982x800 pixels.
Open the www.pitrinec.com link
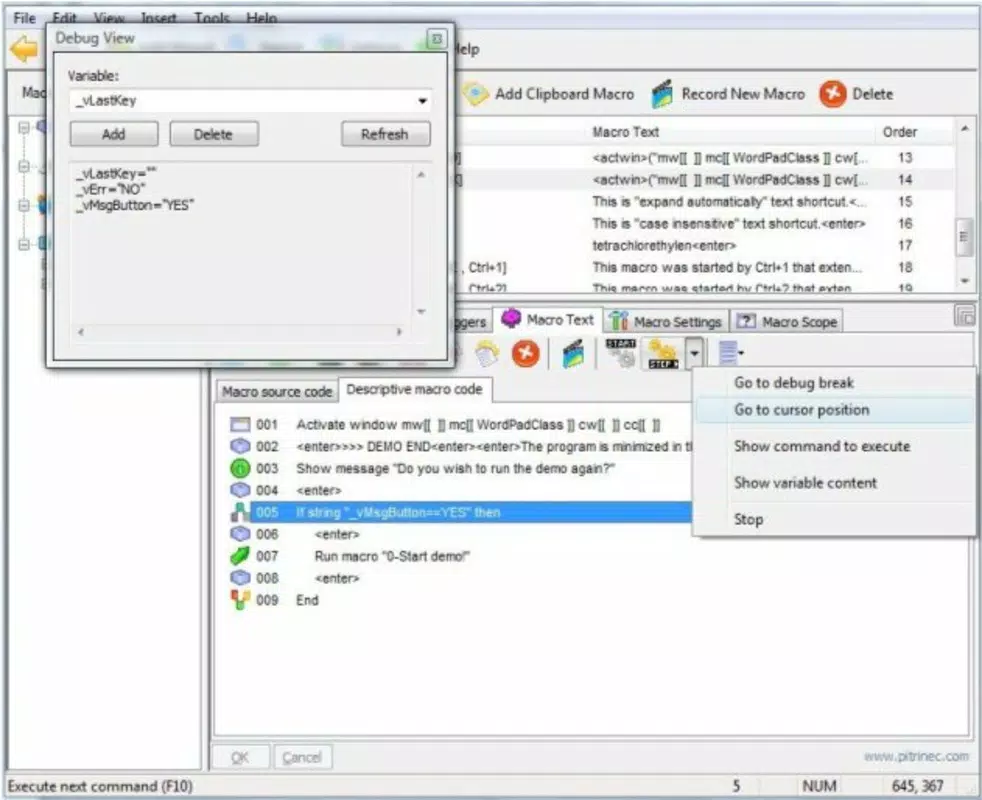pyautogui.click(x=916, y=756)
